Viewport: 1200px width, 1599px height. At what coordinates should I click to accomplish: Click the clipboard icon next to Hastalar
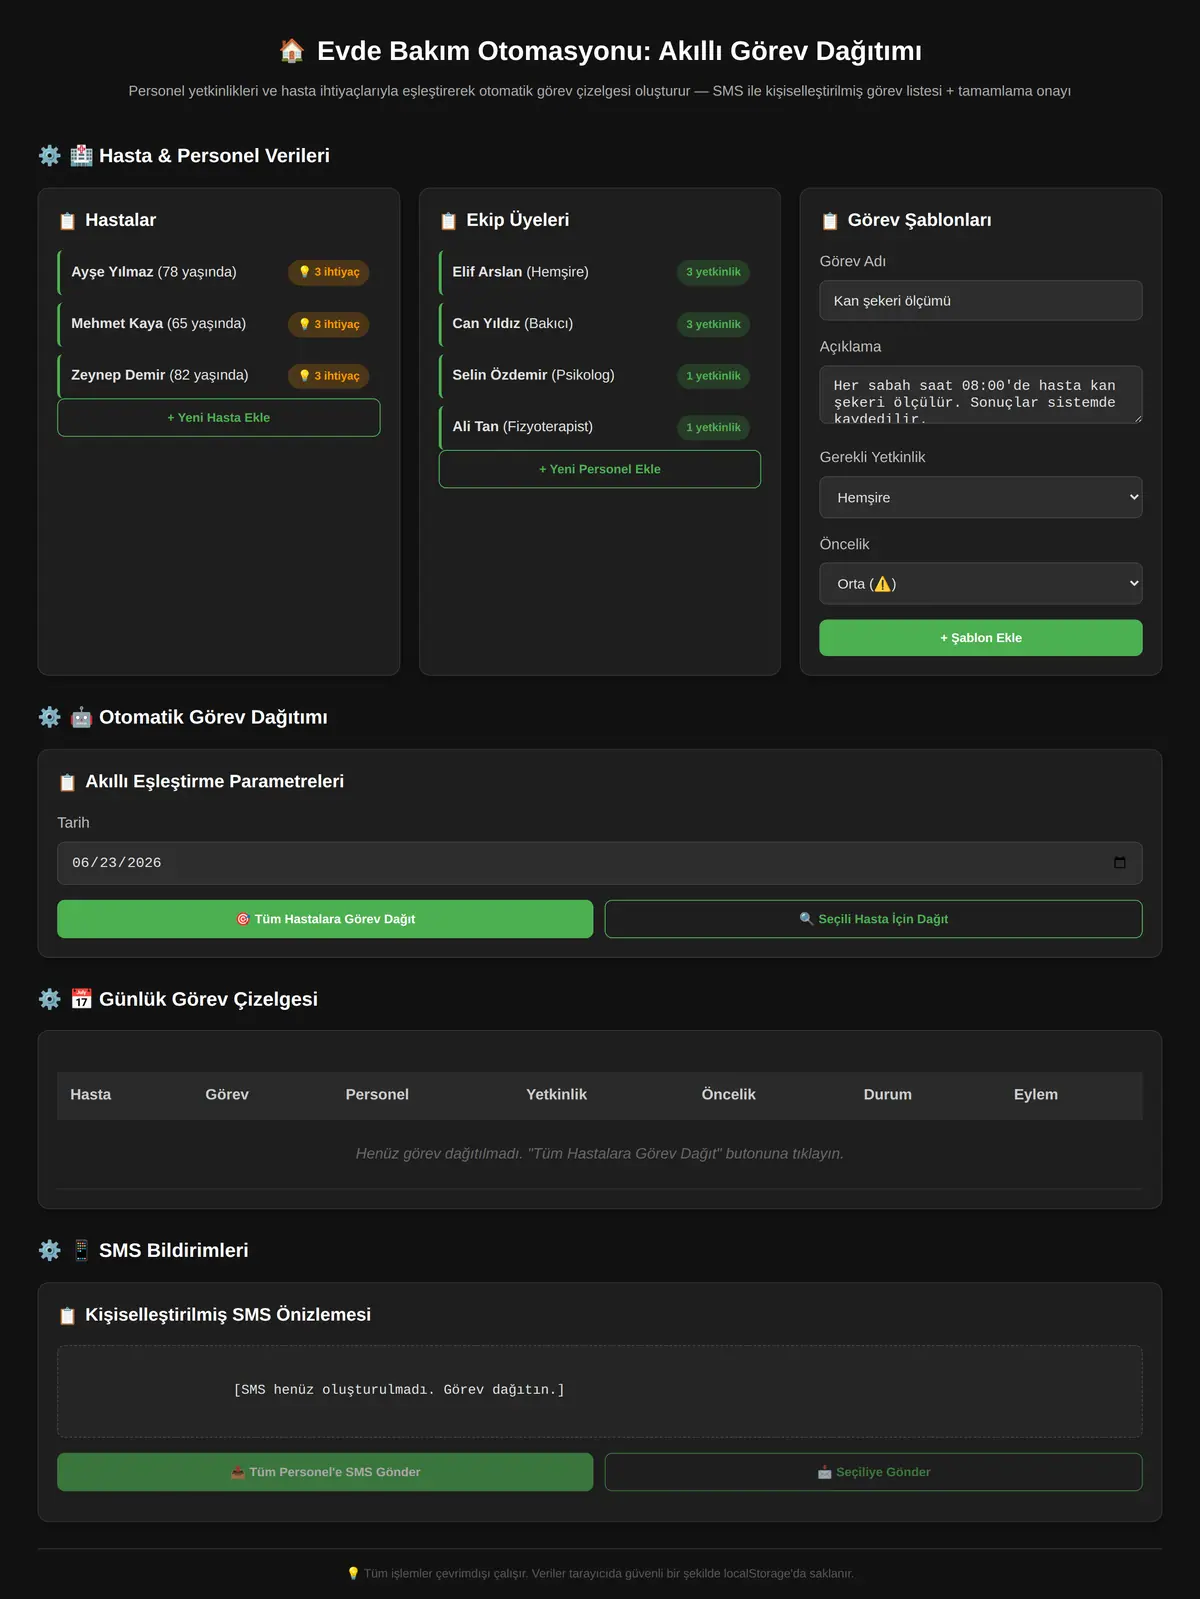[67, 221]
